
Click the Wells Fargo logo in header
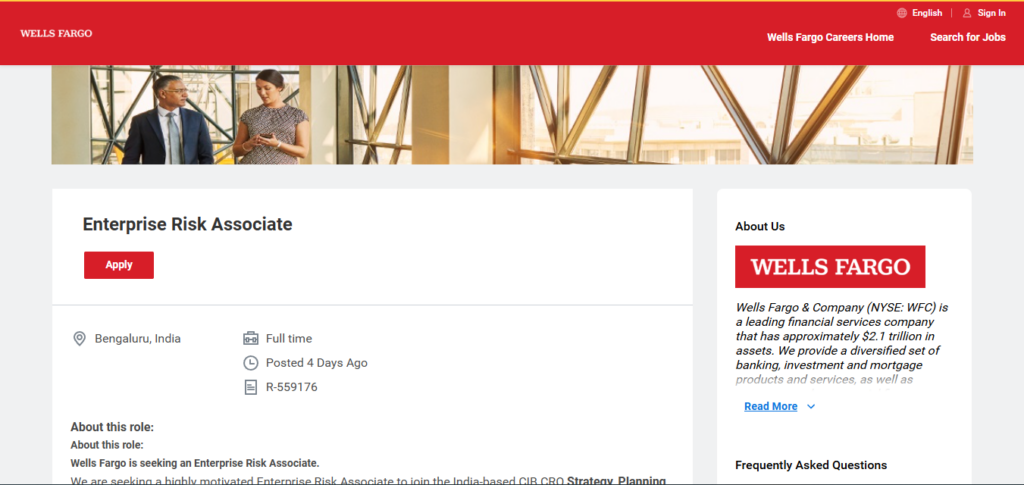click(56, 33)
